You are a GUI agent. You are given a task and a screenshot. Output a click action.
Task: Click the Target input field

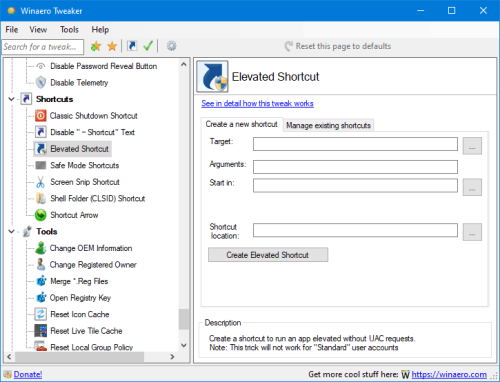pos(355,144)
